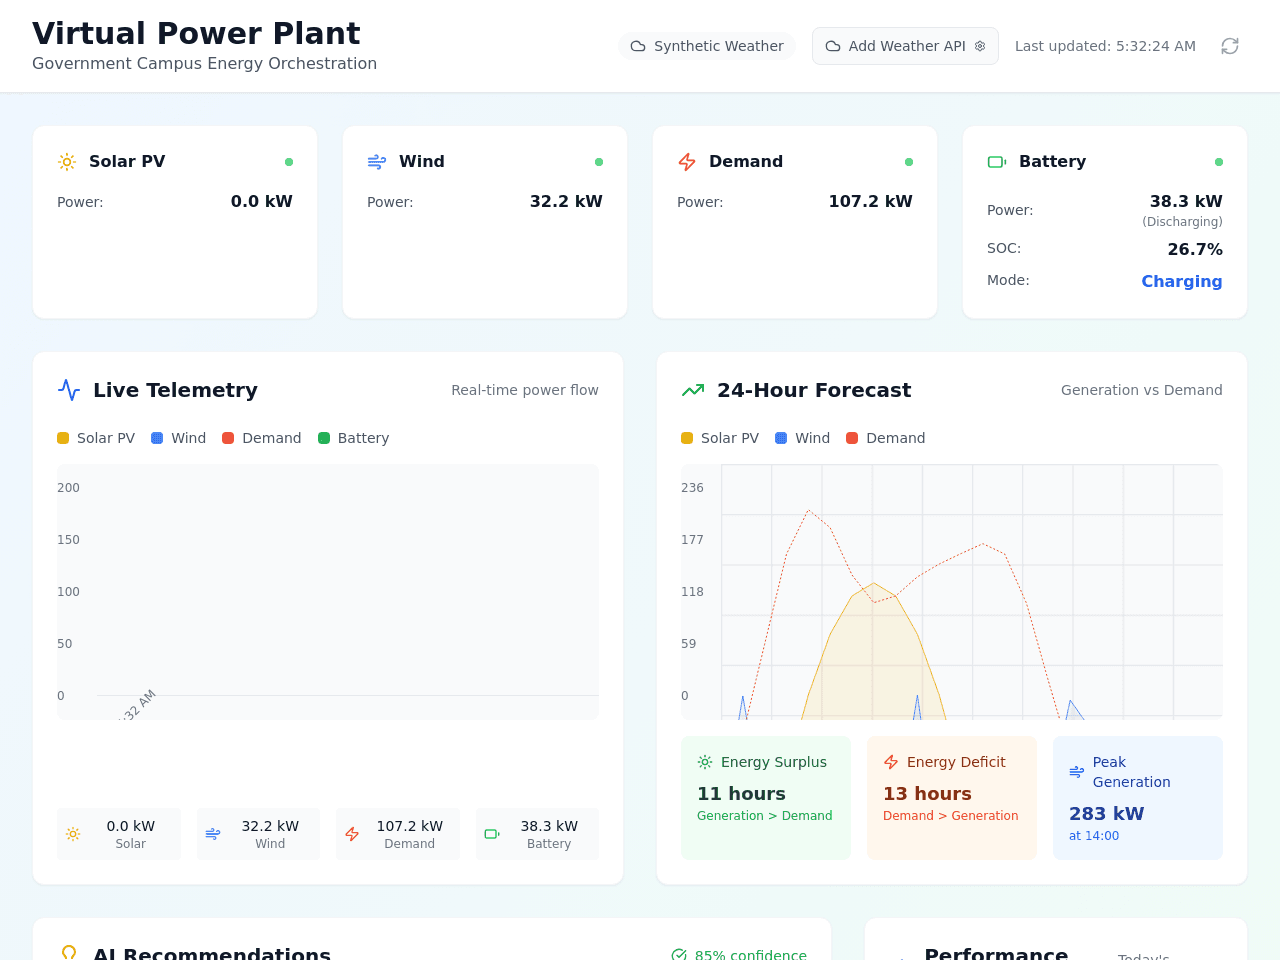This screenshot has width=1280, height=960.
Task: Toggle Demand legend in Live Telemetry
Action: point(262,438)
